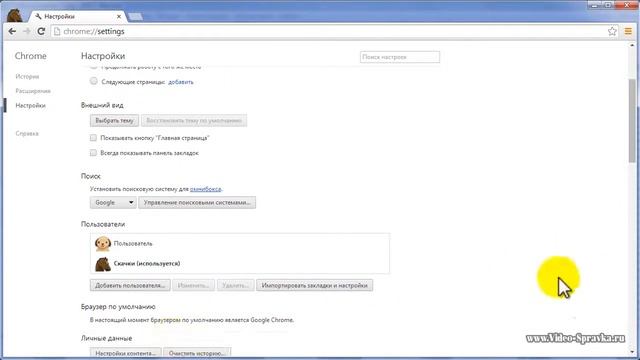Image resolution: width=640 pixels, height=360 pixels.
Task: Click the Внешний вид section heading
Action: click(x=102, y=105)
